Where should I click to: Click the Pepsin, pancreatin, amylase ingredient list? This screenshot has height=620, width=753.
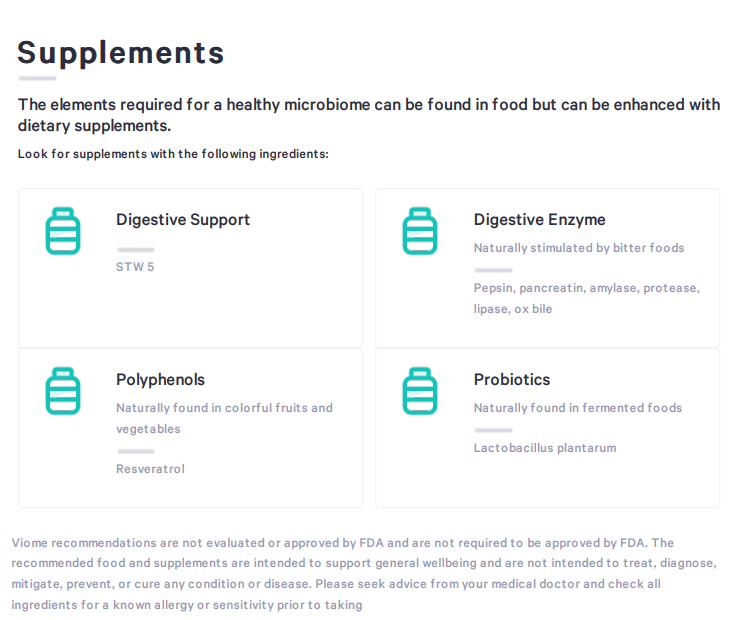587,298
